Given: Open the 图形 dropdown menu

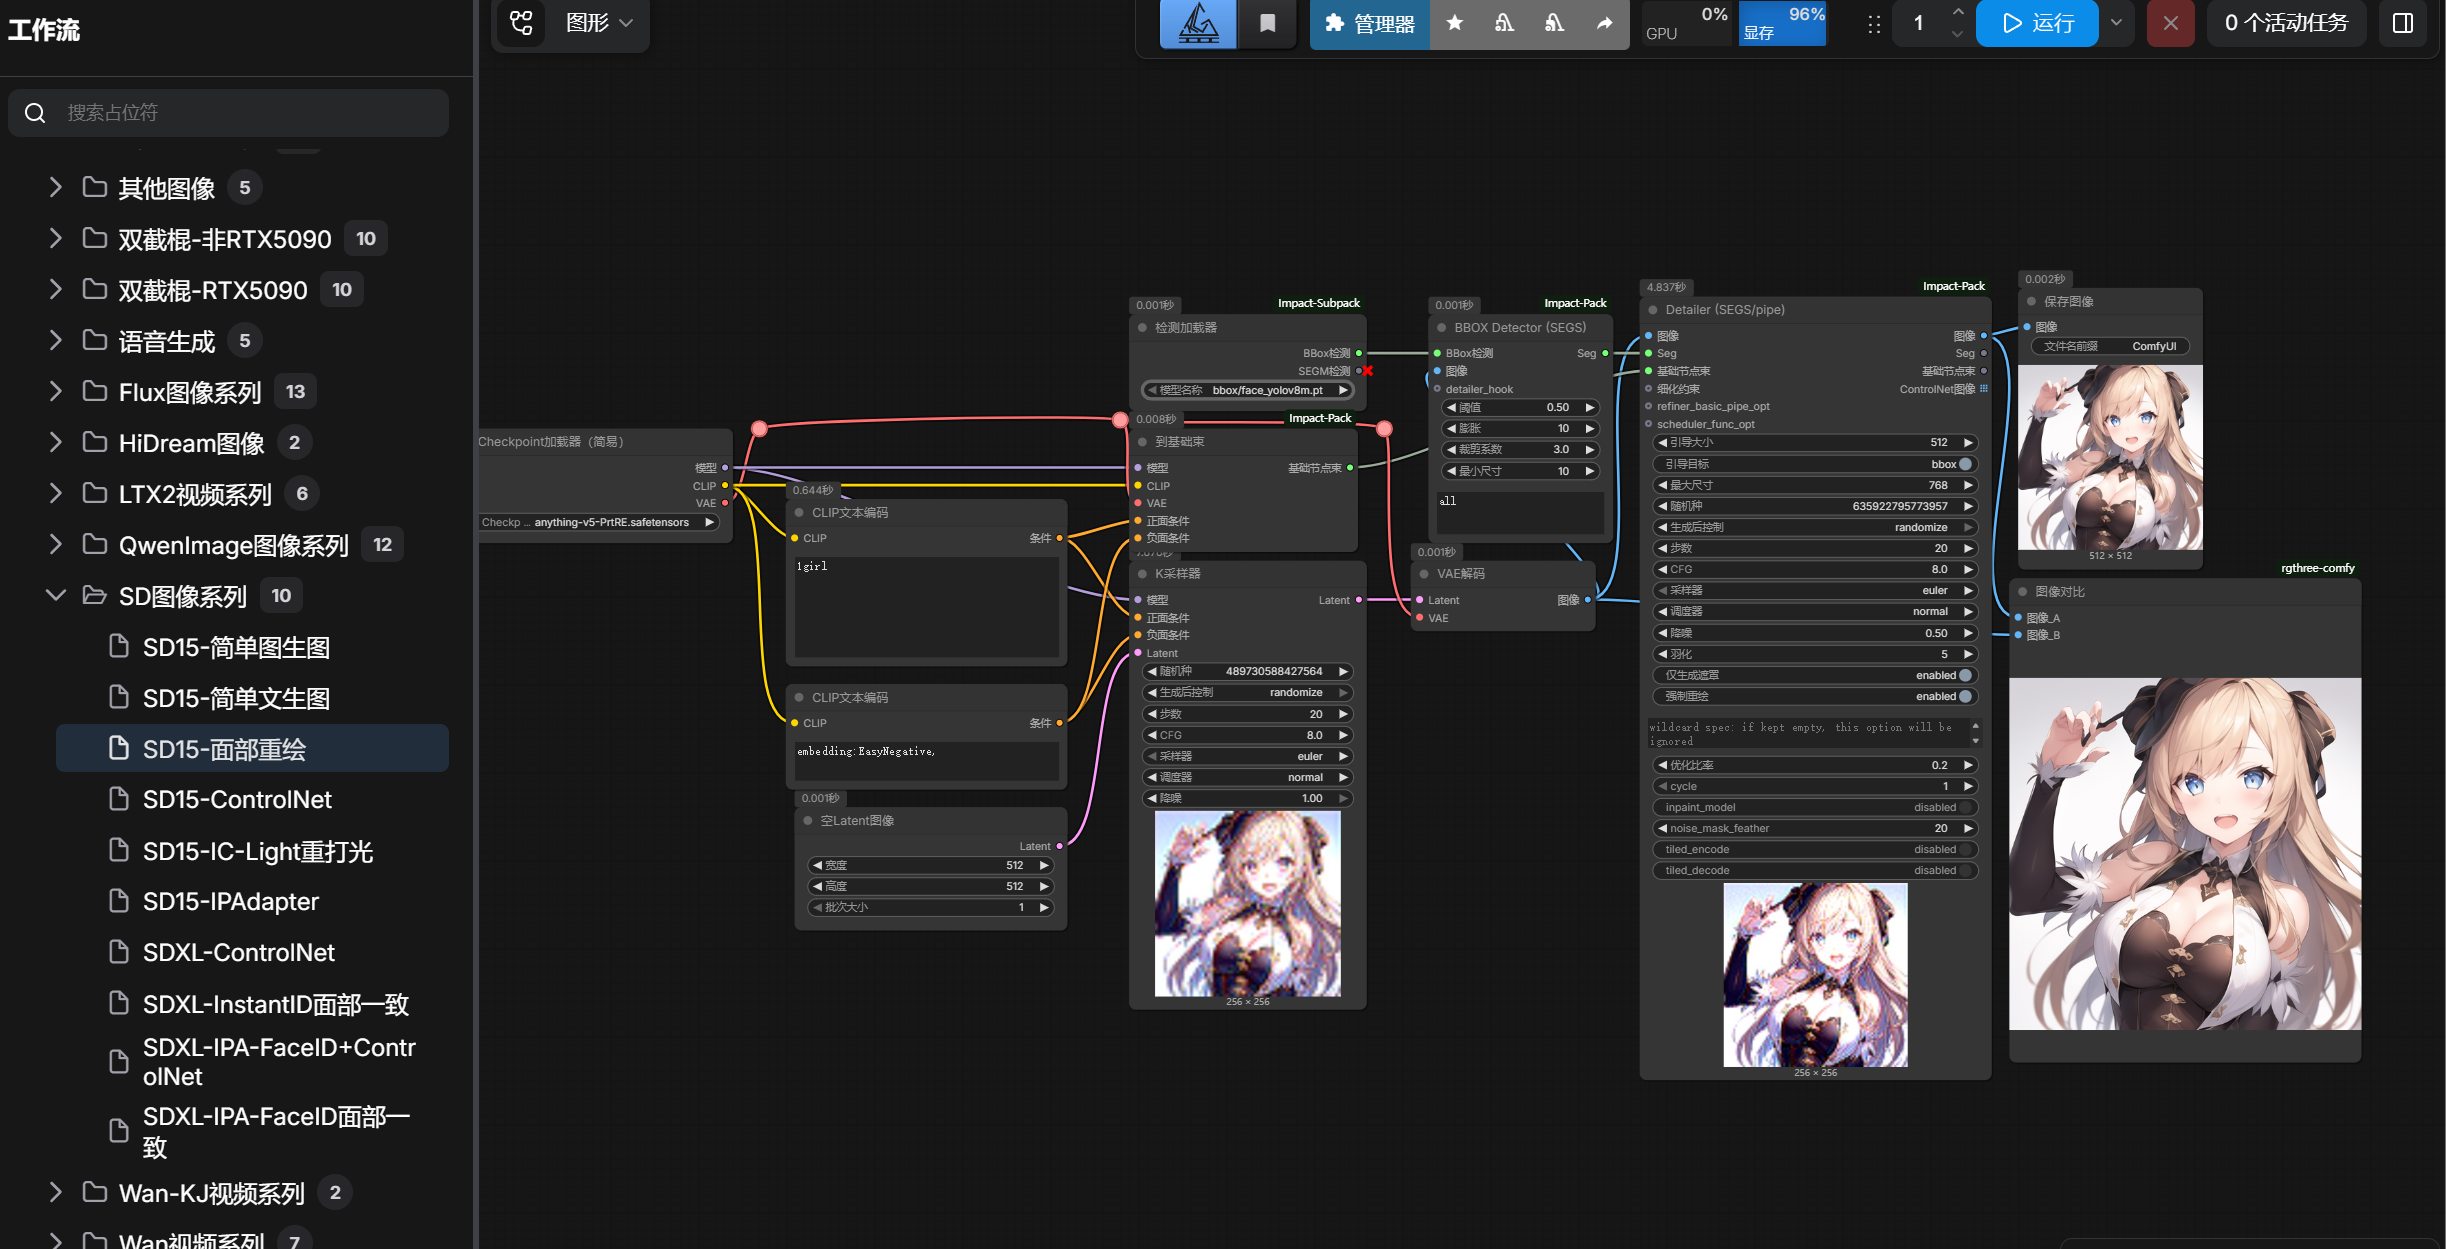Looking at the screenshot, I should tap(599, 22).
